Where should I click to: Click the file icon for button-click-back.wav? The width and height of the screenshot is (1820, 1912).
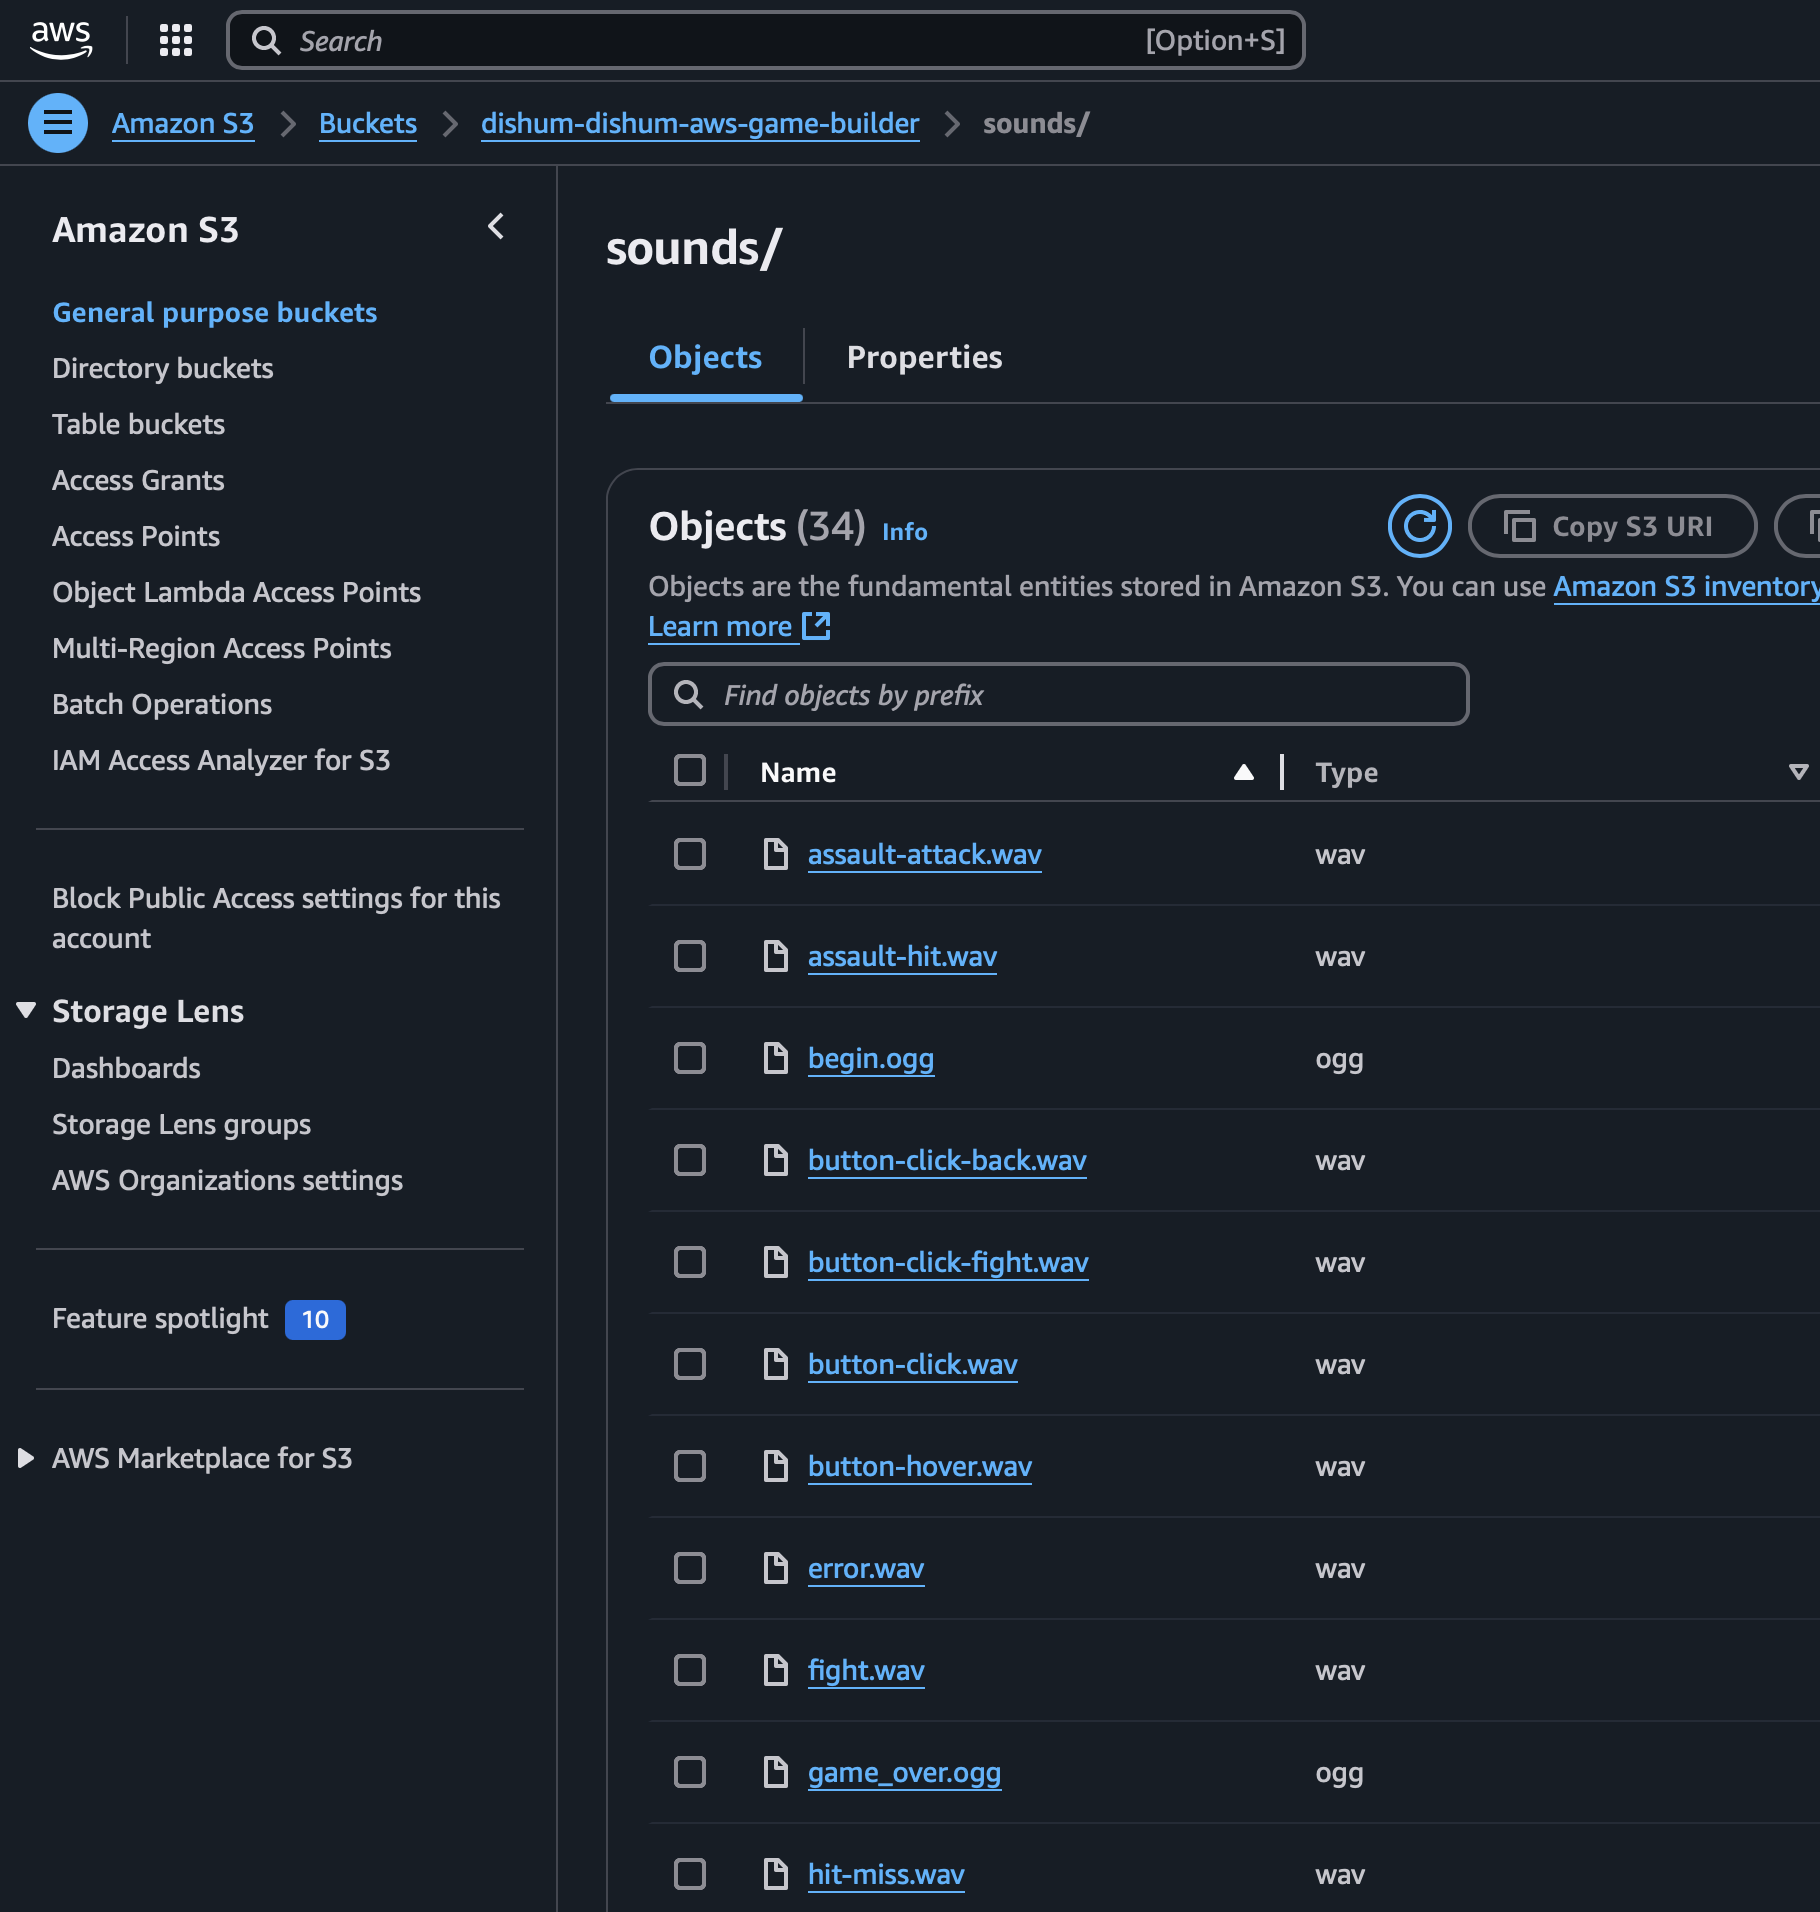tap(776, 1161)
